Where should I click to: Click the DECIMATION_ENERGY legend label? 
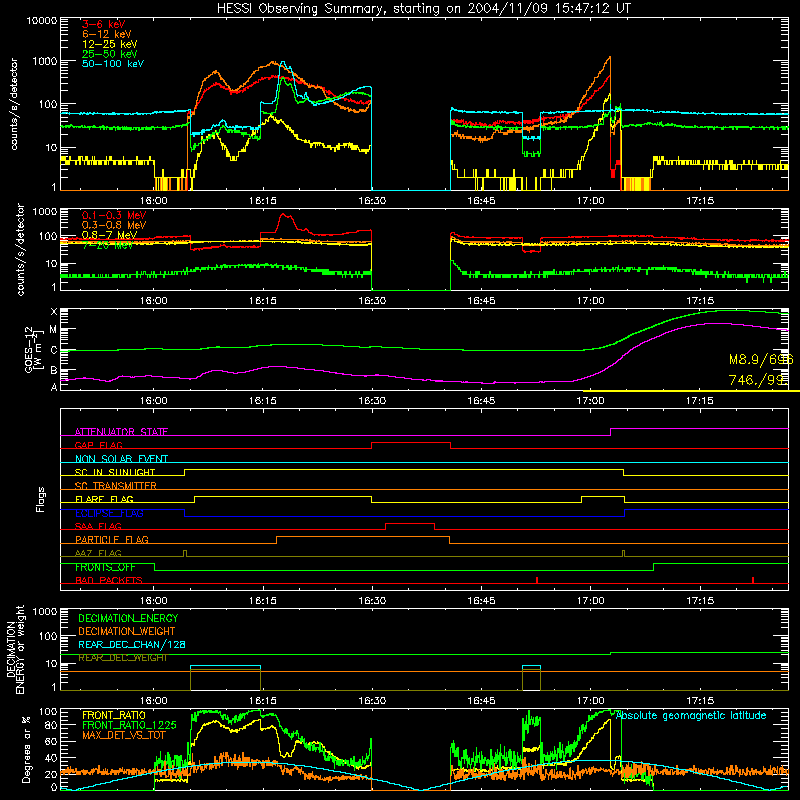[x=128, y=618]
